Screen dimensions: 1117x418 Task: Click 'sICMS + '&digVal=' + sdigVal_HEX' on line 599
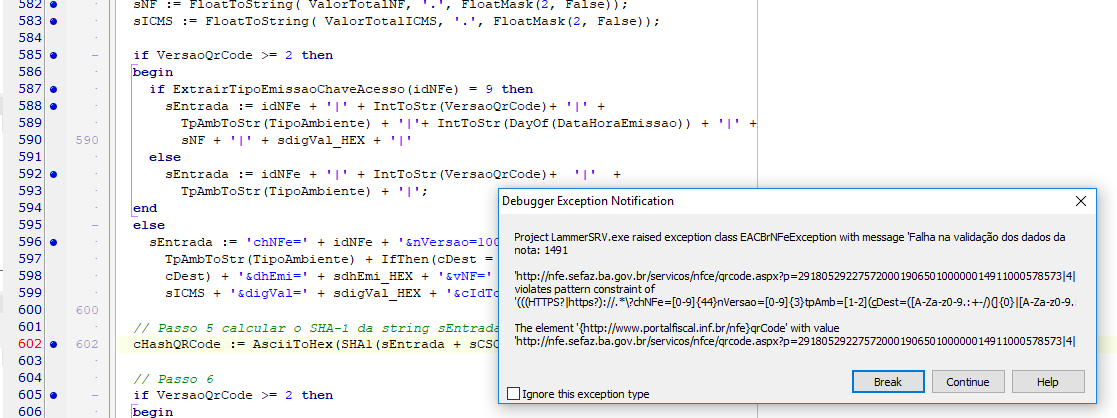[x=331, y=293]
